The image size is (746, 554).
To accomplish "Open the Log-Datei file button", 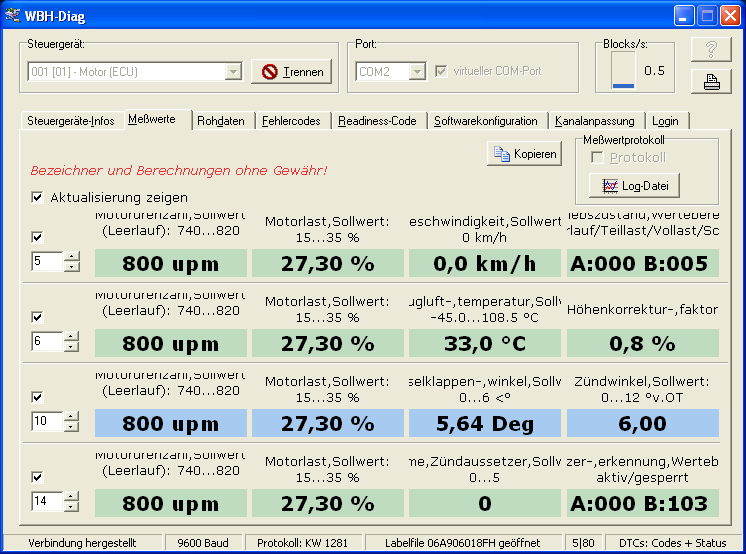I will (x=634, y=185).
